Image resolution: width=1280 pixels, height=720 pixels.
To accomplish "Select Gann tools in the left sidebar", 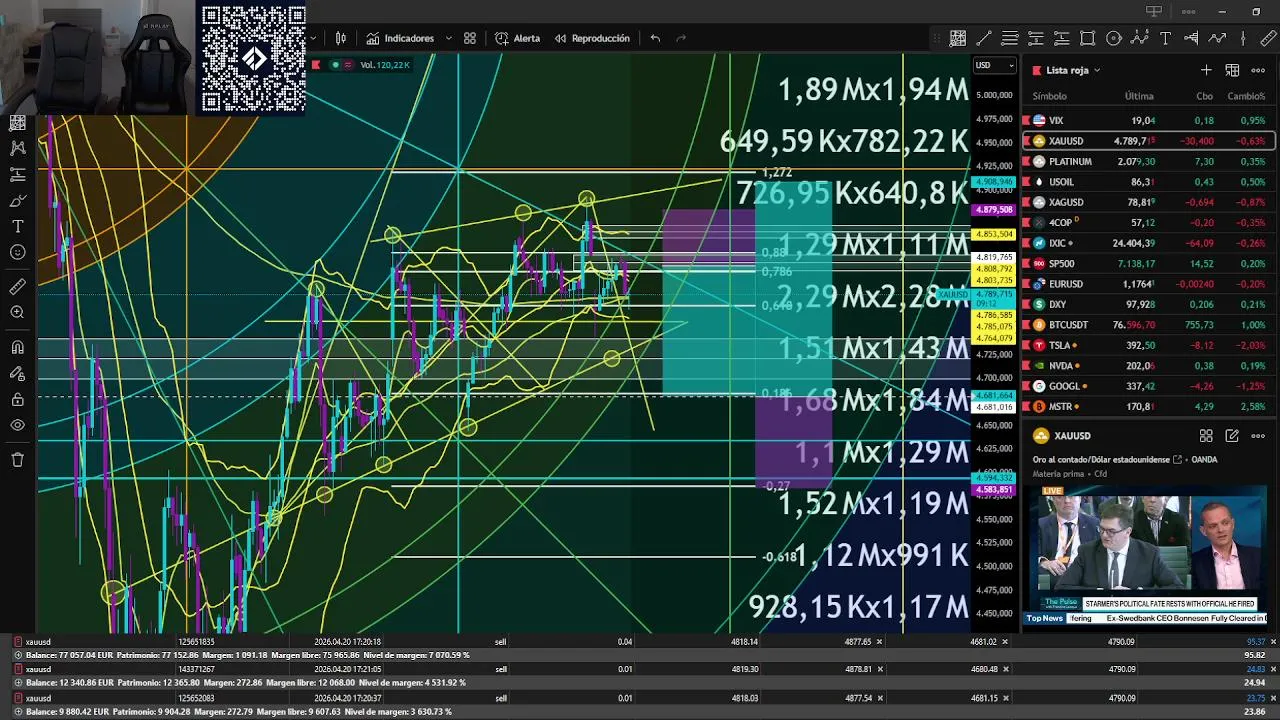I will tap(17, 122).
